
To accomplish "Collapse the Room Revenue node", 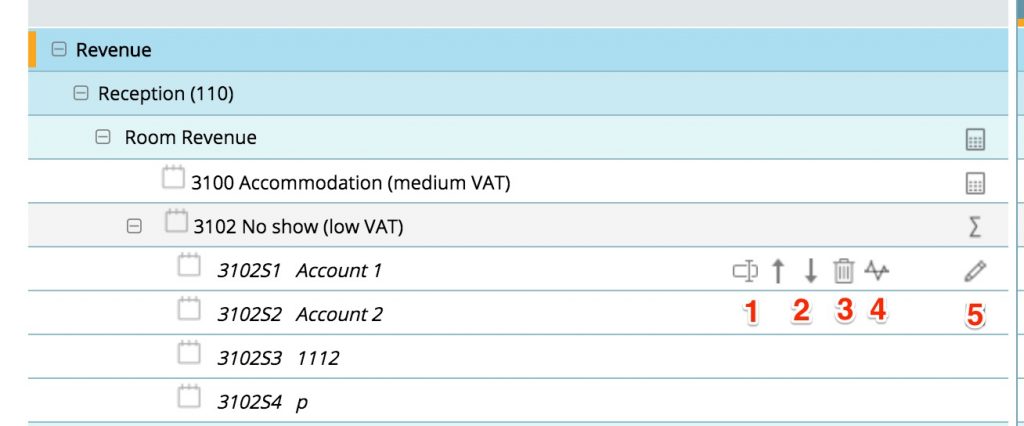I will point(102,138).
